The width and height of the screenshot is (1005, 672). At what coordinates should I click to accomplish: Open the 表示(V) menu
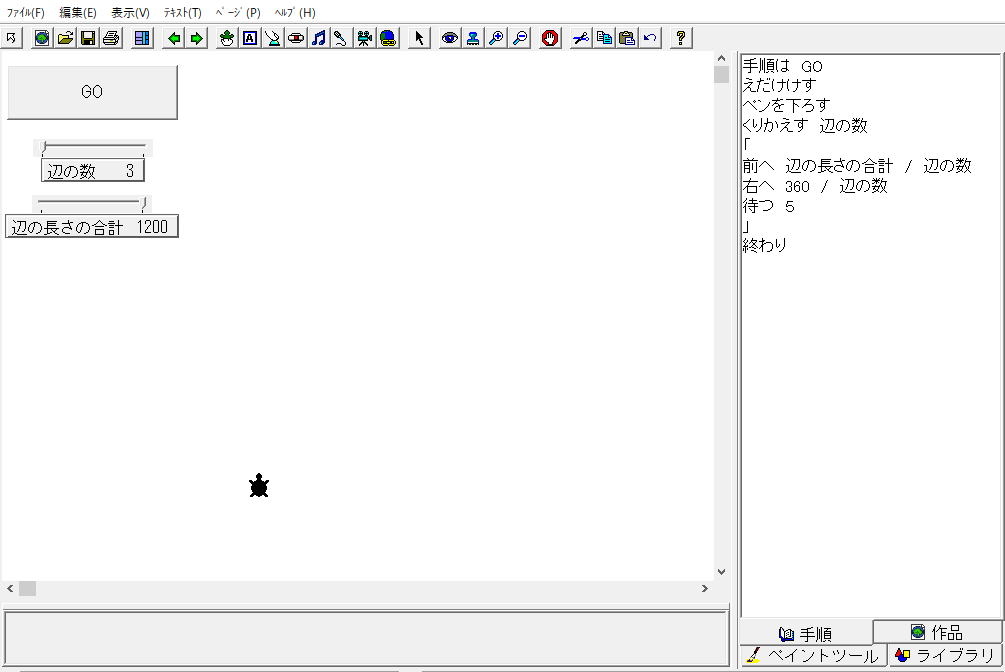pyautogui.click(x=130, y=13)
